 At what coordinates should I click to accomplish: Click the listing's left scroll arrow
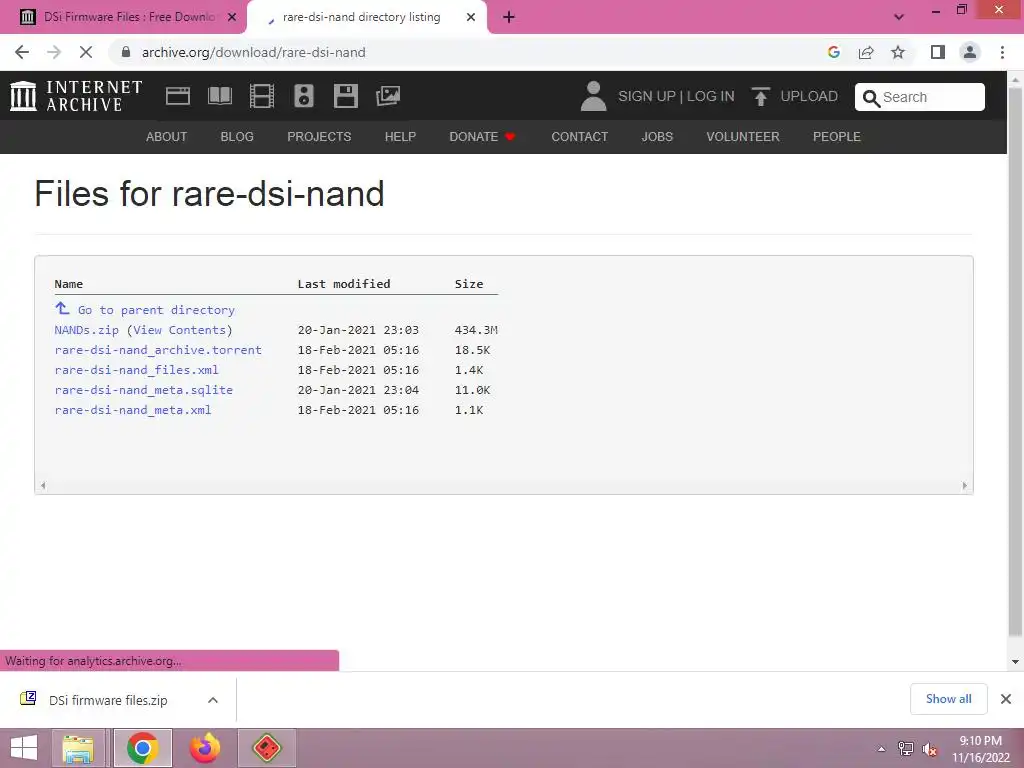pyautogui.click(x=43, y=485)
